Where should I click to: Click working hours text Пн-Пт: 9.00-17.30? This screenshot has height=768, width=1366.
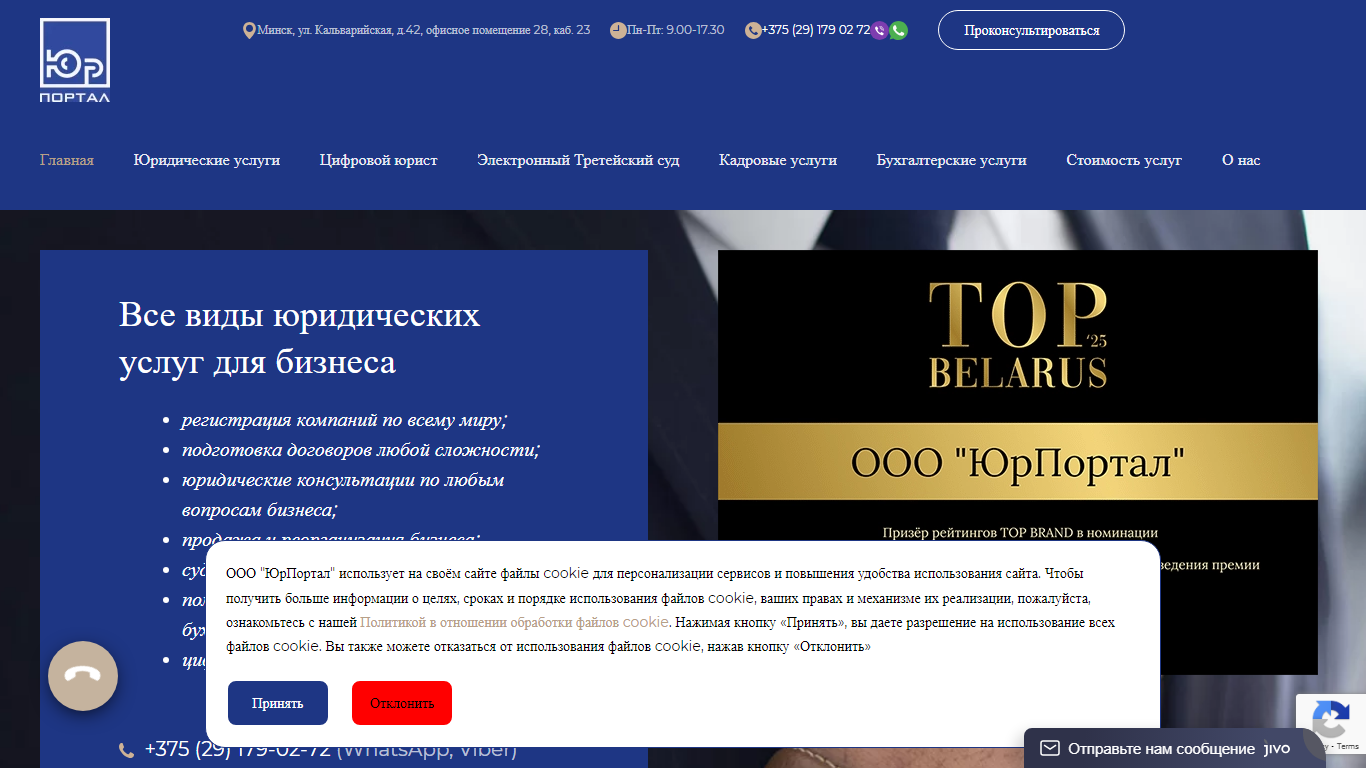[676, 30]
